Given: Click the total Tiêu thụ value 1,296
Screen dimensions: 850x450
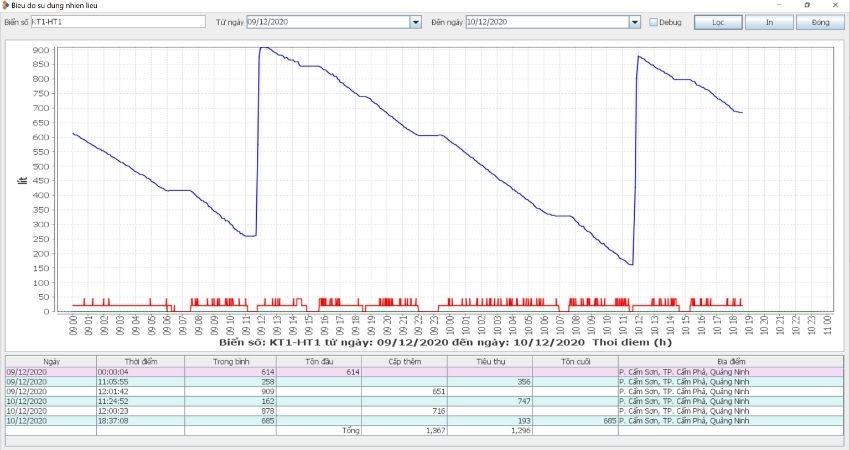Looking at the screenshot, I should pos(521,430).
